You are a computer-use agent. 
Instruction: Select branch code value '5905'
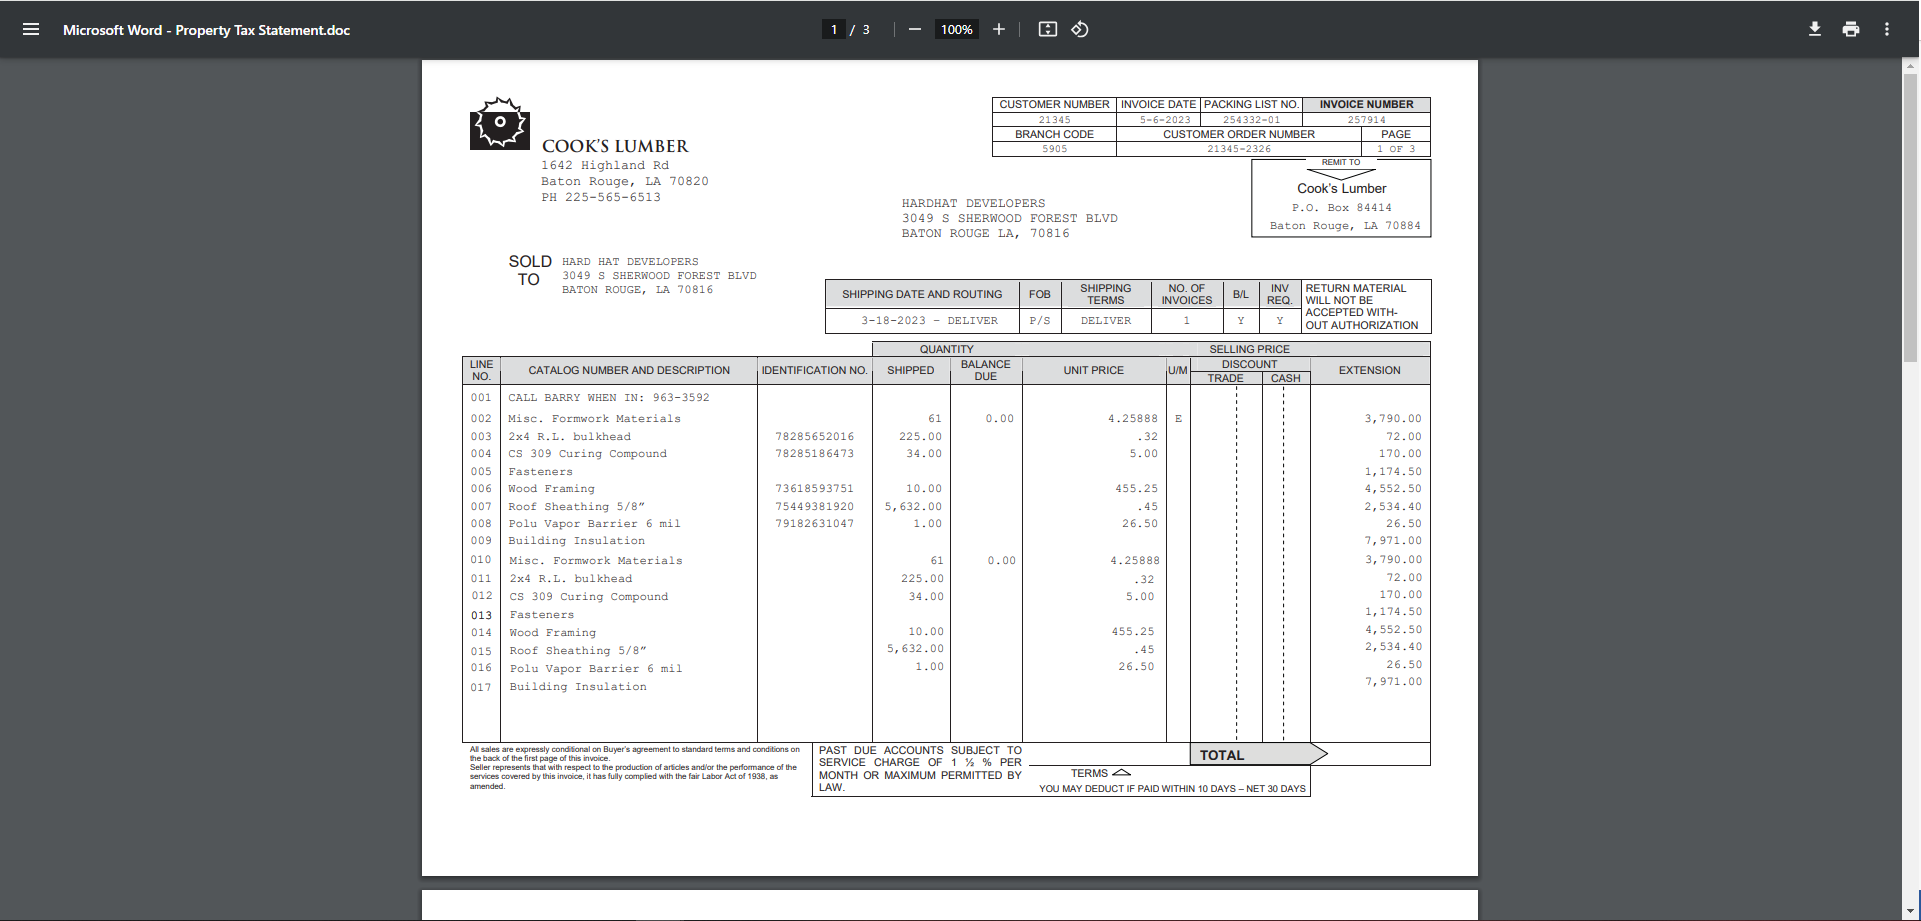tap(1054, 149)
